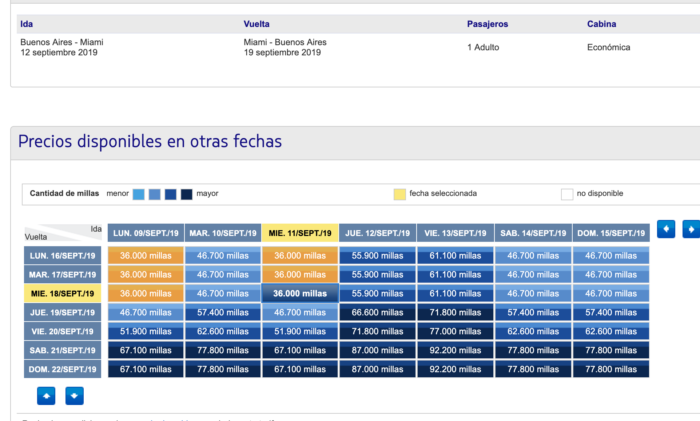Screen dimensions: 700x421
Task: Select the JUE. 19/SEPT./19 return row header
Action: pos(62,312)
